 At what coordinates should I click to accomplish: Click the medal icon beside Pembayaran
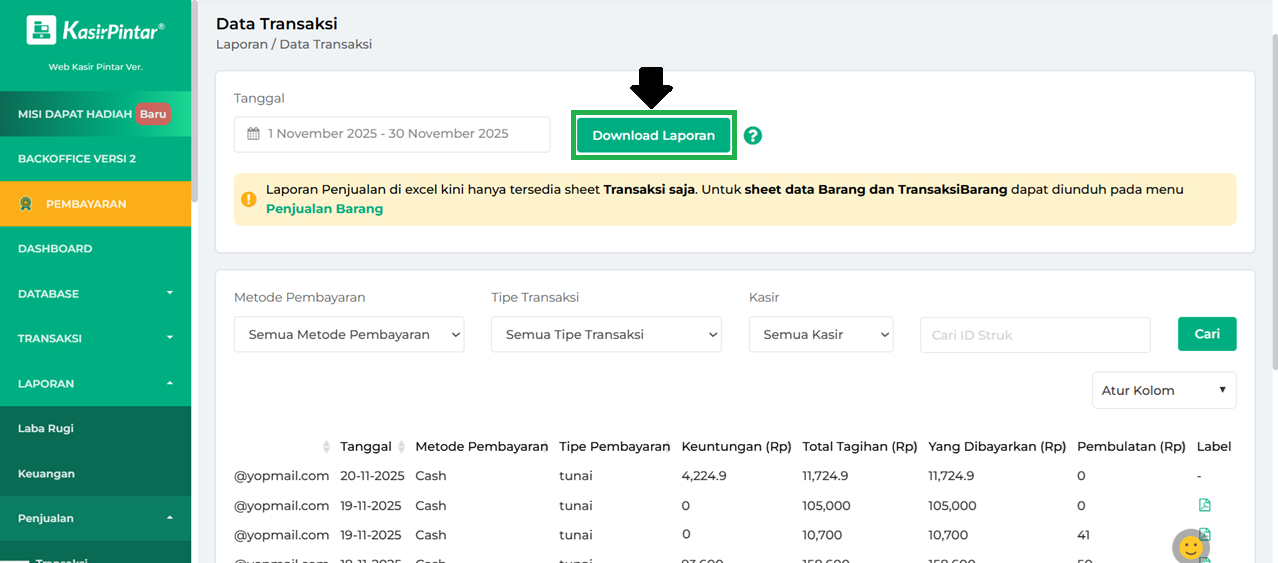(26, 204)
